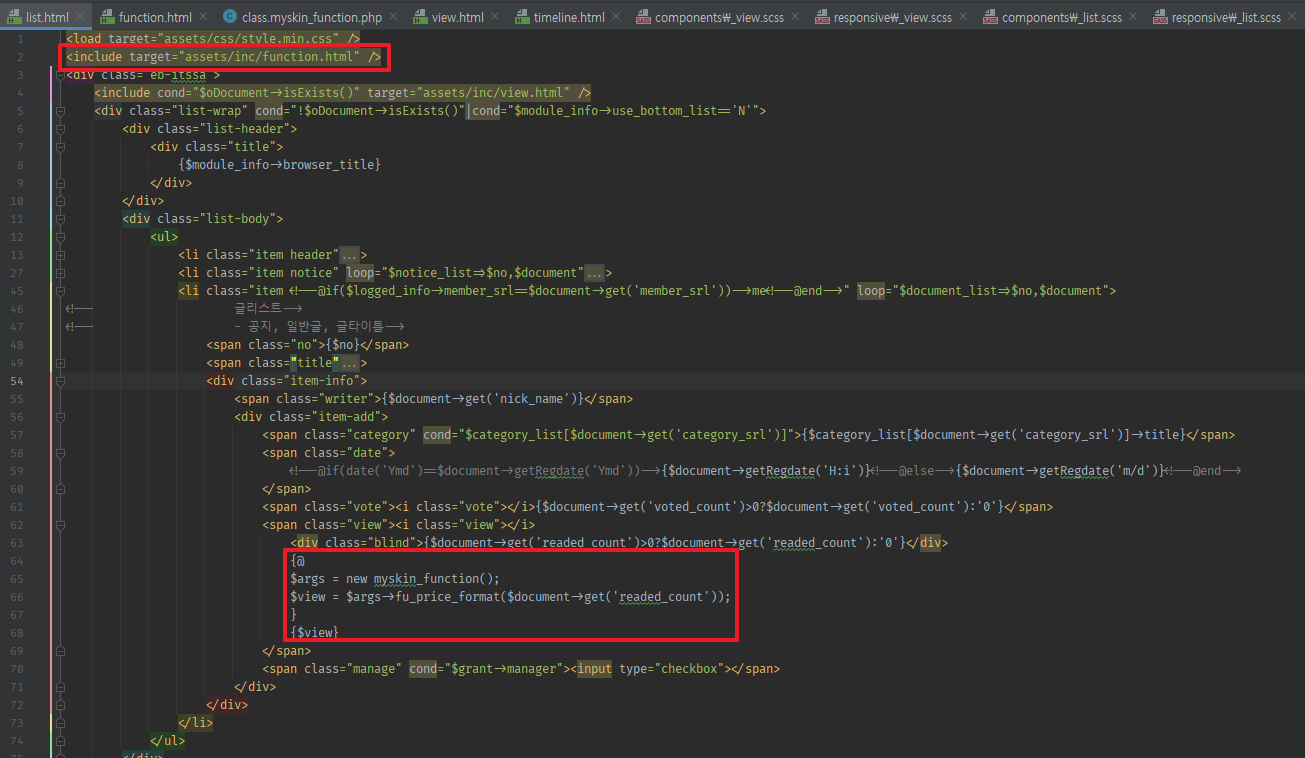
Task: Click the inline folded ellipsis on item notice line
Action: click(594, 273)
